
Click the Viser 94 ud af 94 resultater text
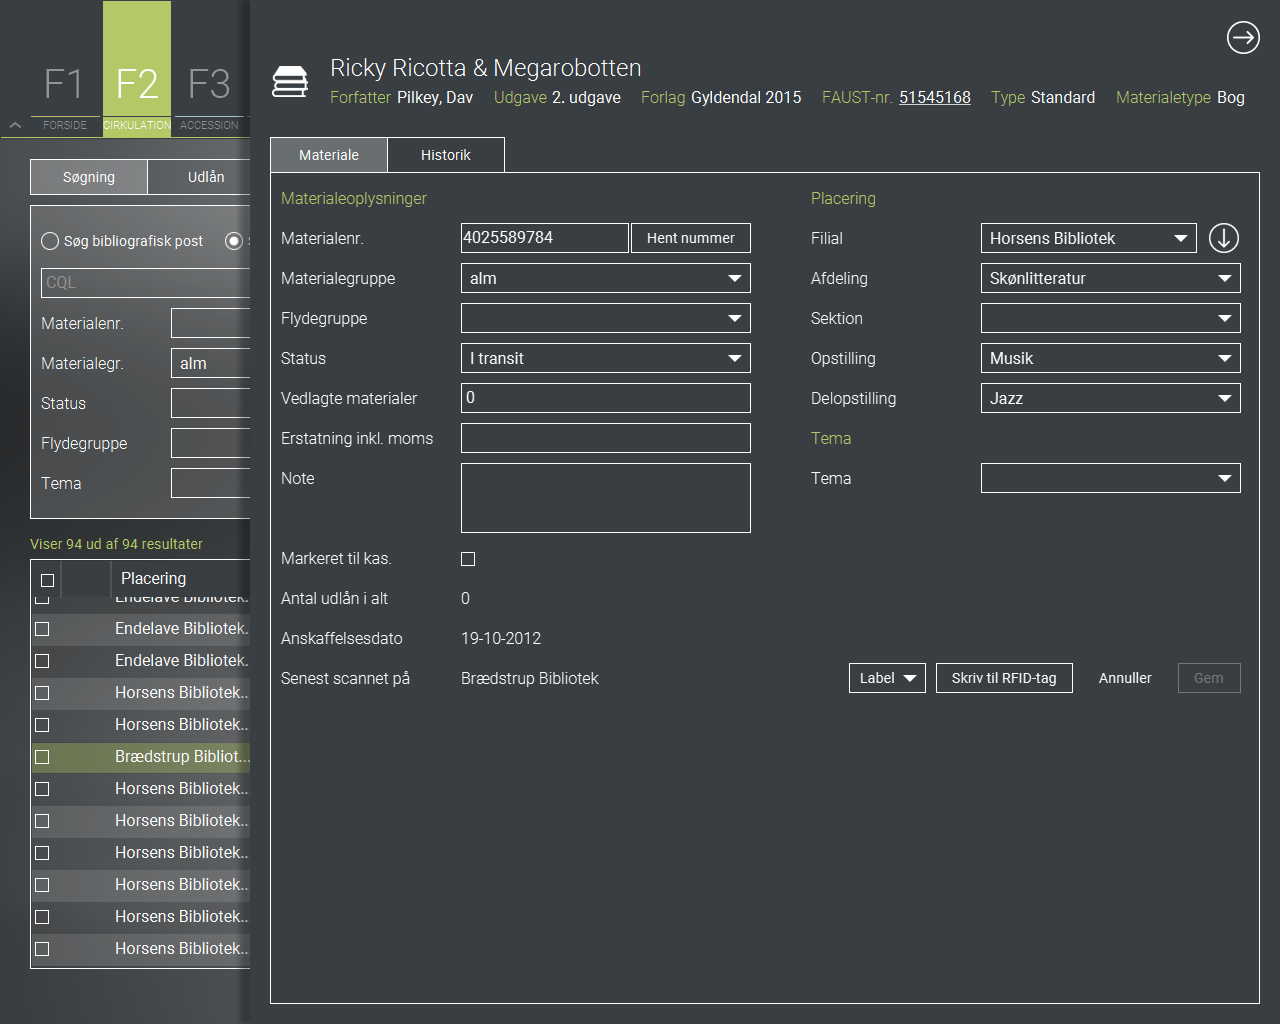116,544
